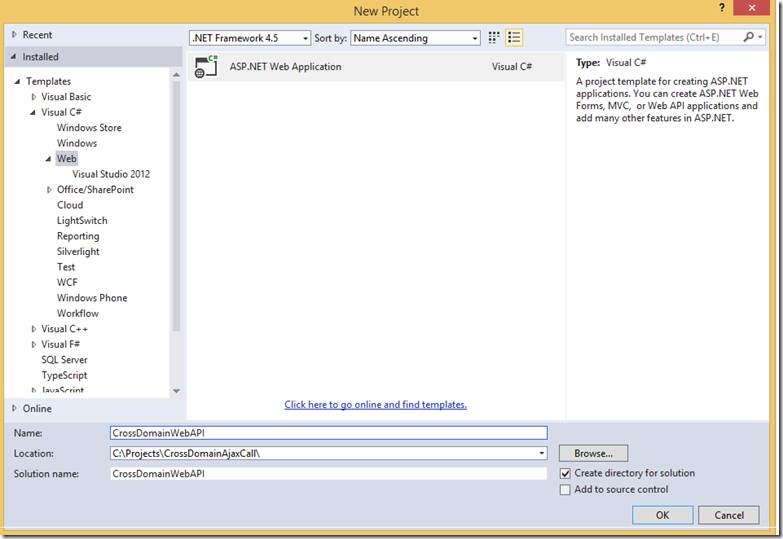Image resolution: width=783 pixels, height=539 pixels.
Task: Click the tree scrollbar up arrow
Action: tap(176, 74)
